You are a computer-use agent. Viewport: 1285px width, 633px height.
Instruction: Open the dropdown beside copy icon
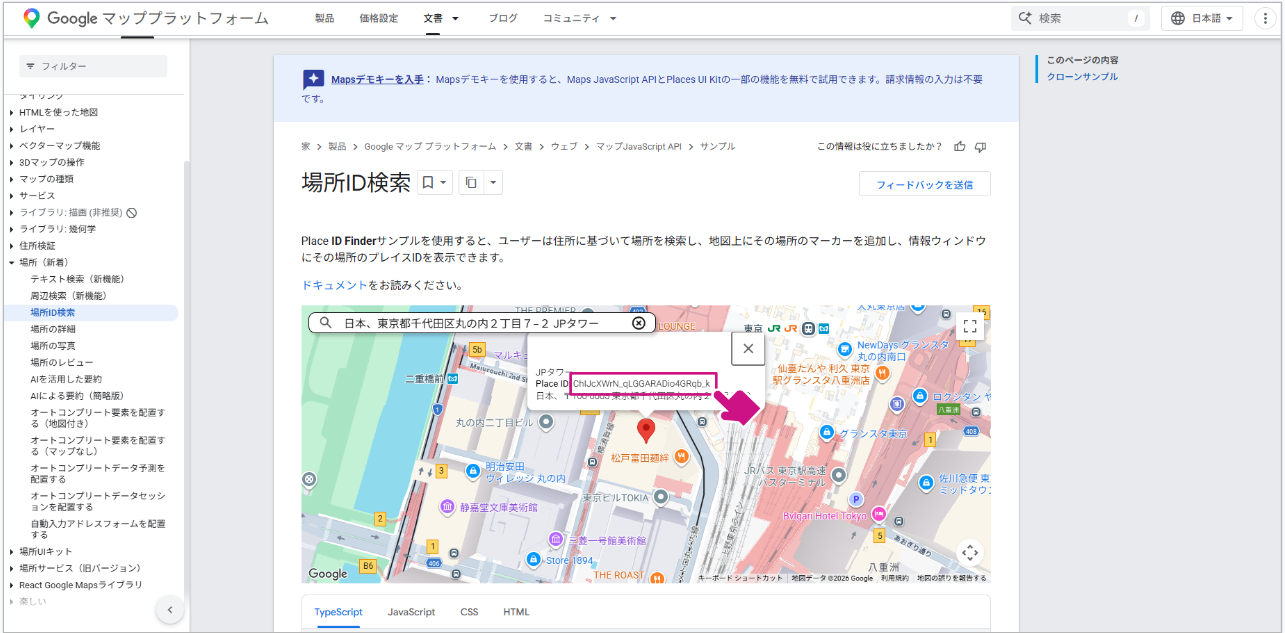coord(493,182)
